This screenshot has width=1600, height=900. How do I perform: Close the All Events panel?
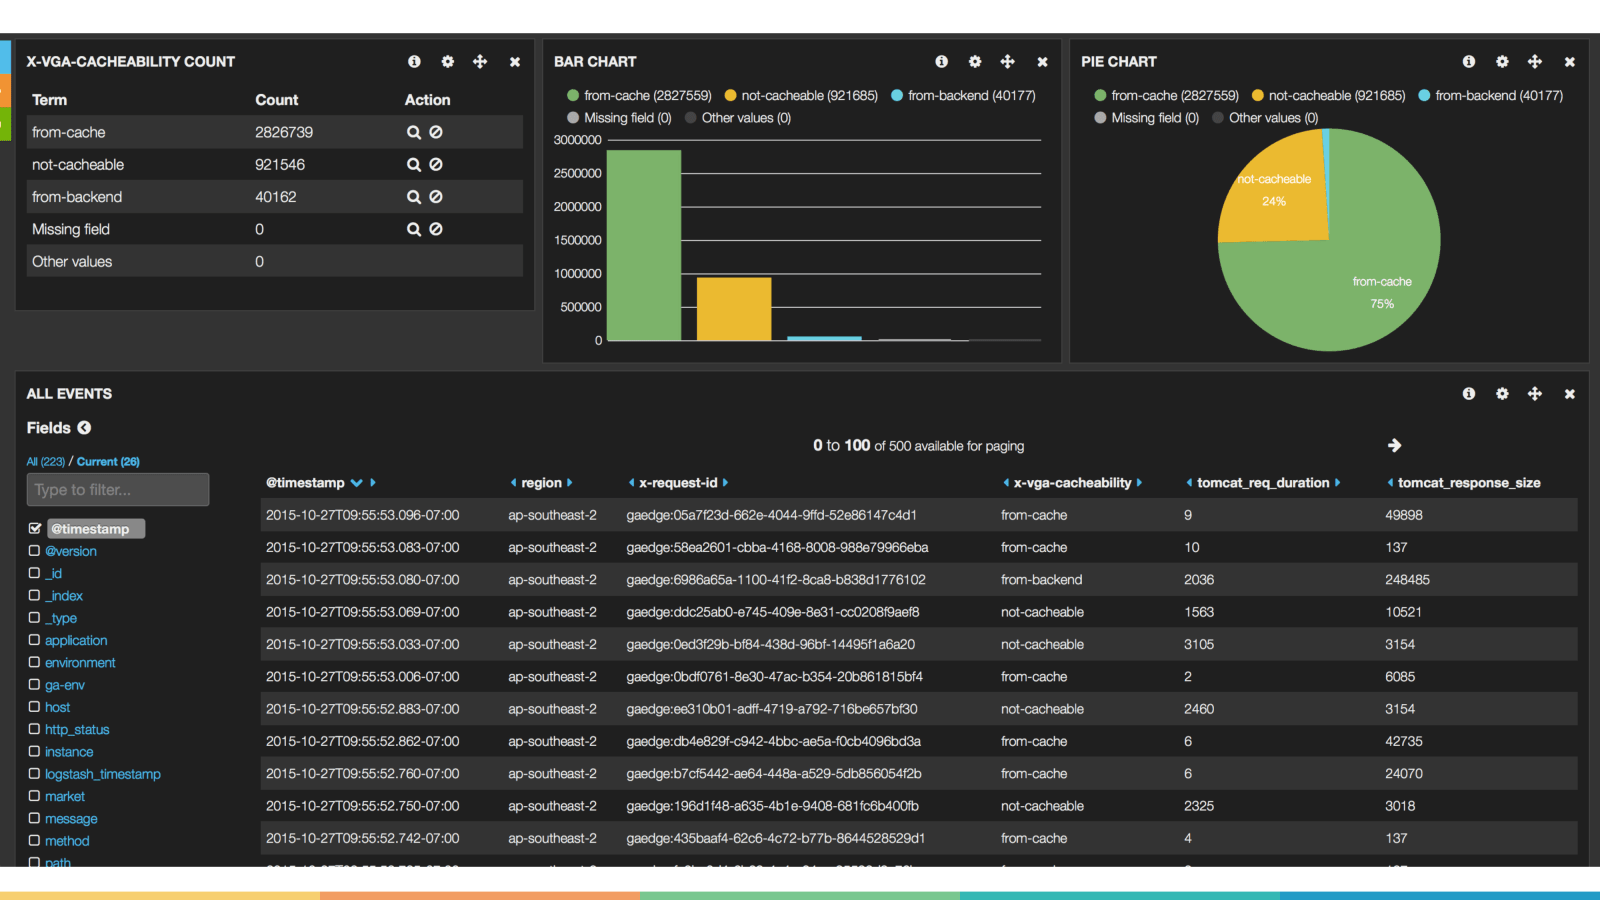[x=1570, y=394]
